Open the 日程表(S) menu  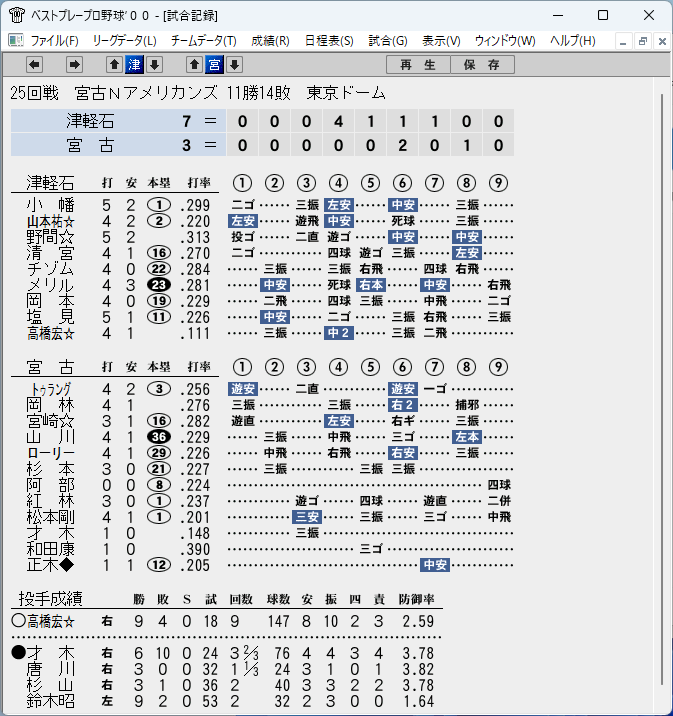[329, 41]
